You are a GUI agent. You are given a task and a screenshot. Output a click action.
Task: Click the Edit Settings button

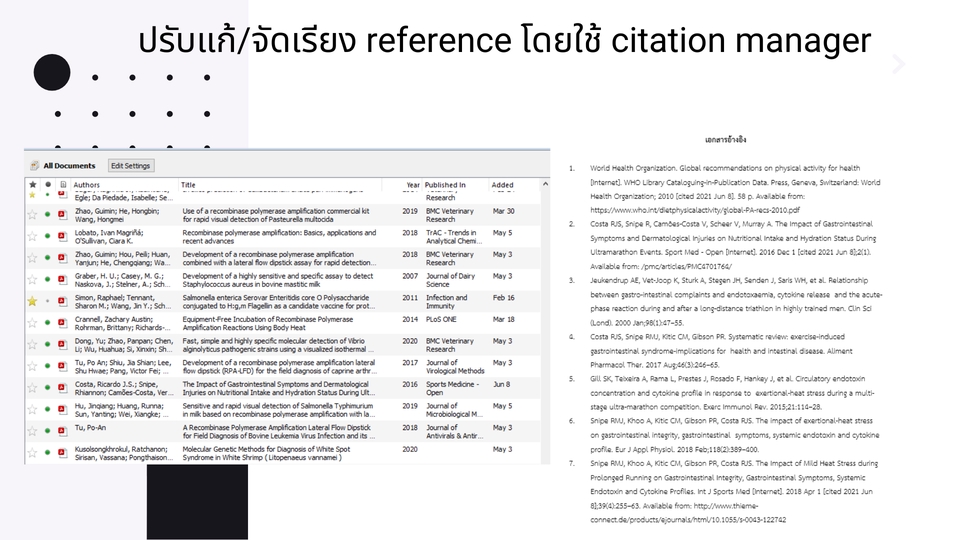[130, 165]
